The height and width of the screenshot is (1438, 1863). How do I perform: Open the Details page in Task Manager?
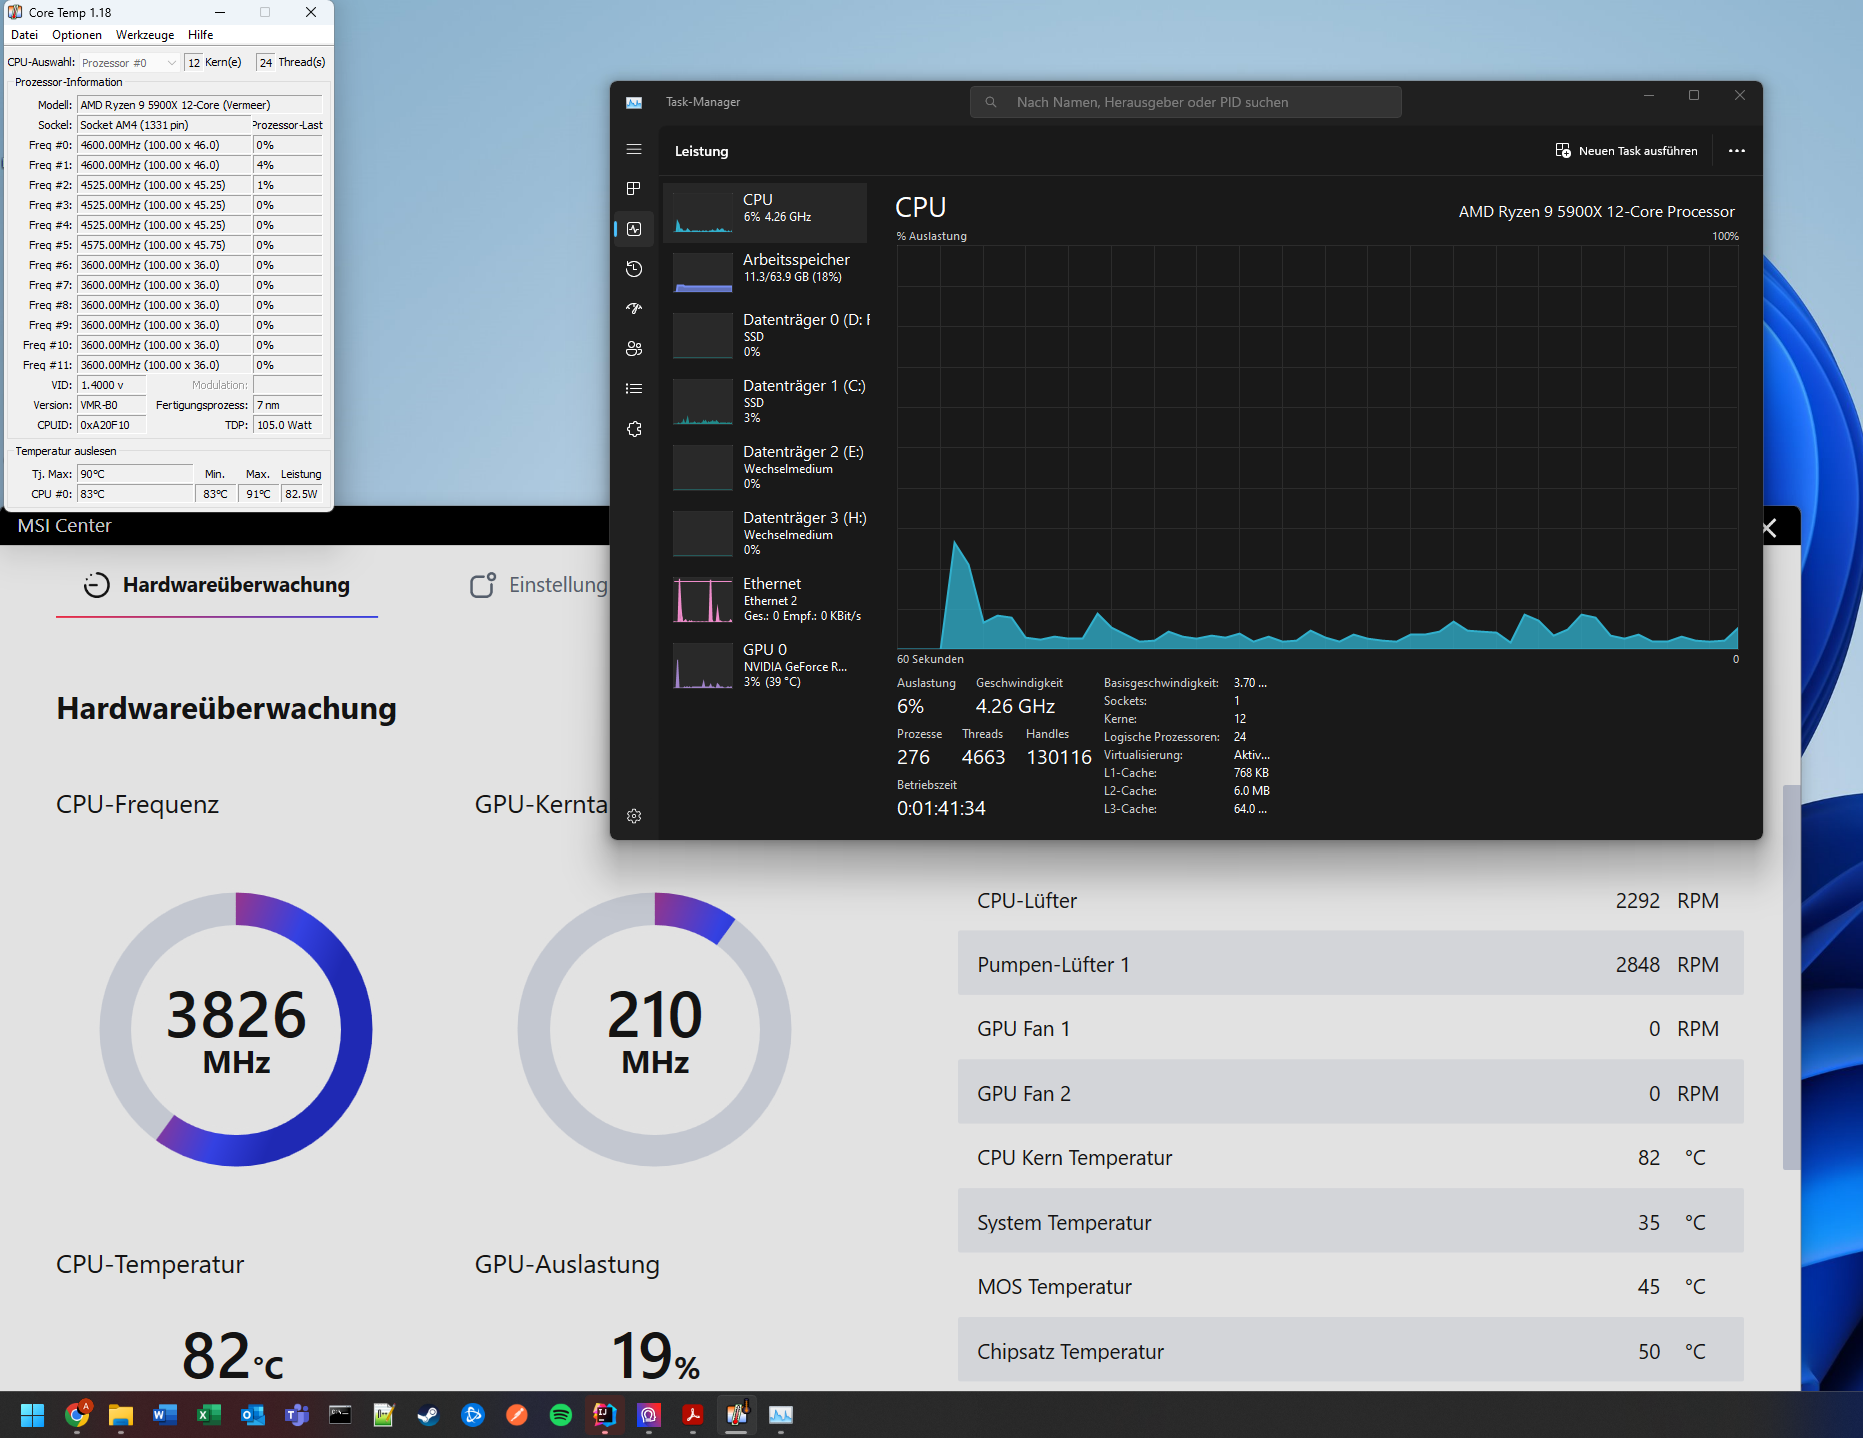(634, 389)
